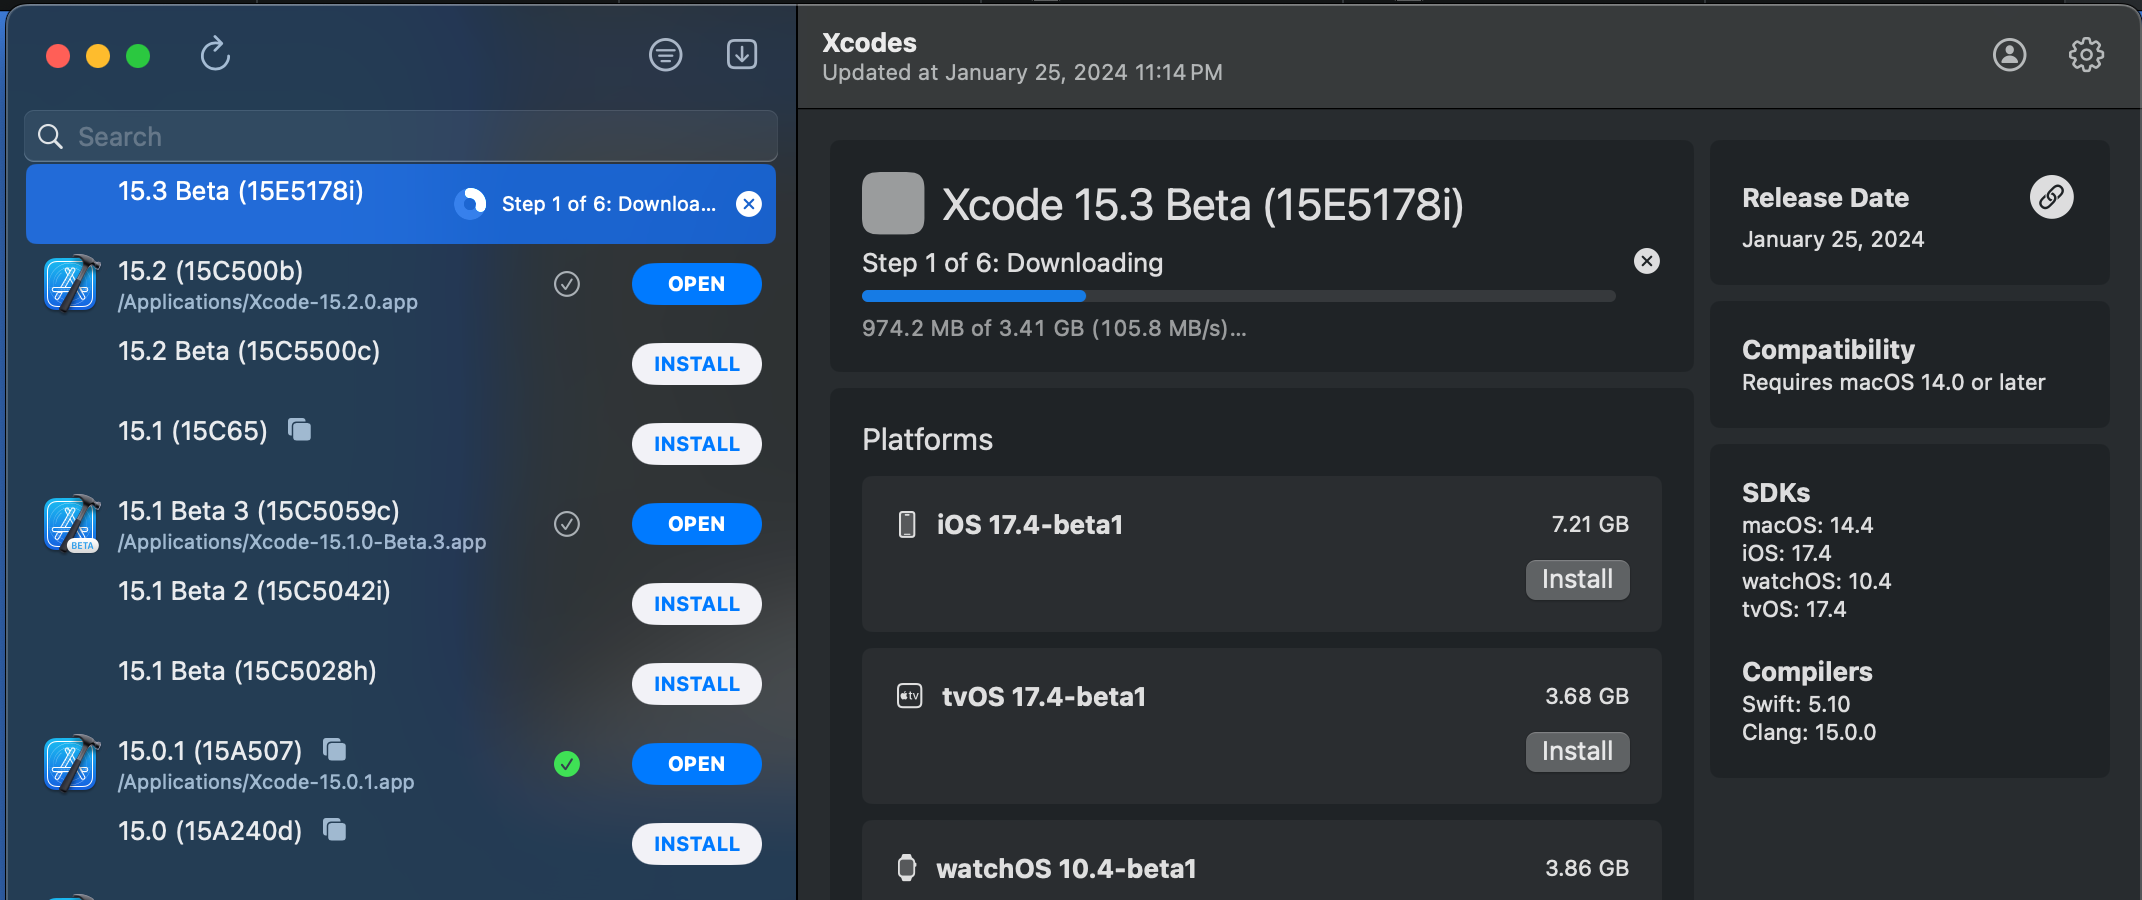Open Xcode 15.0.1 (15A507)

pos(697,764)
